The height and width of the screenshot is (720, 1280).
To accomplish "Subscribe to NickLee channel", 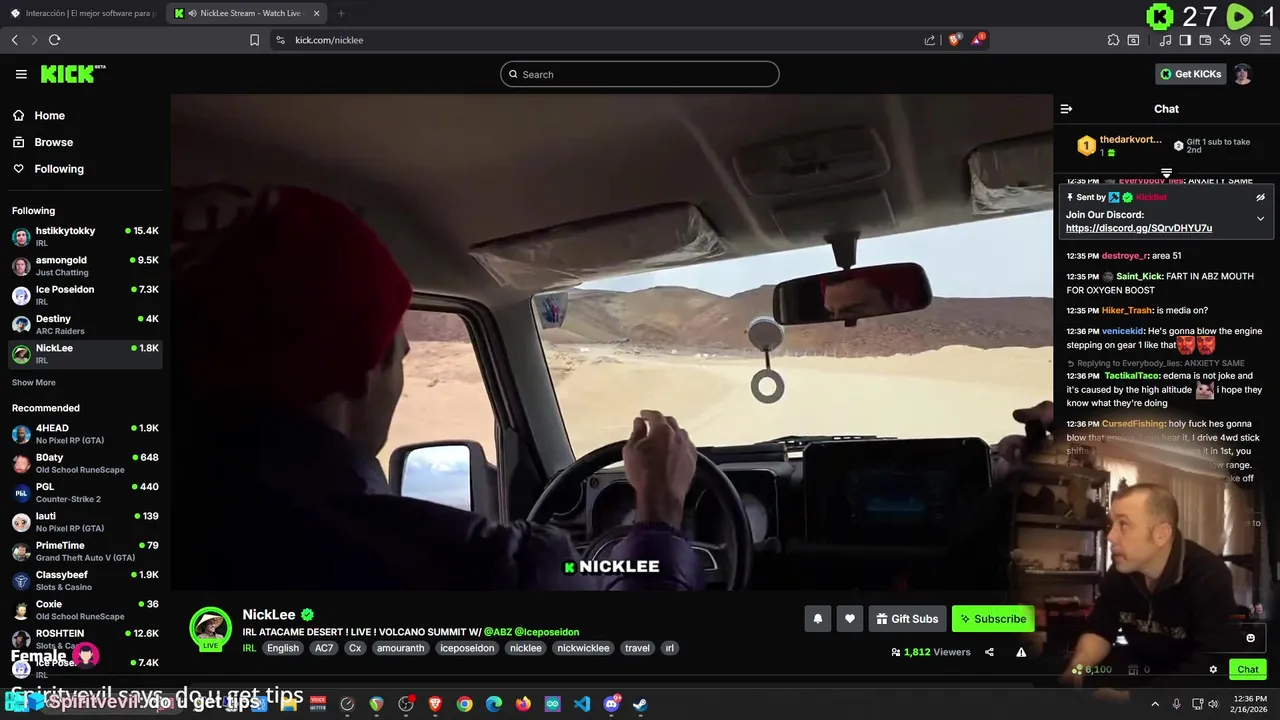I will click(x=993, y=619).
